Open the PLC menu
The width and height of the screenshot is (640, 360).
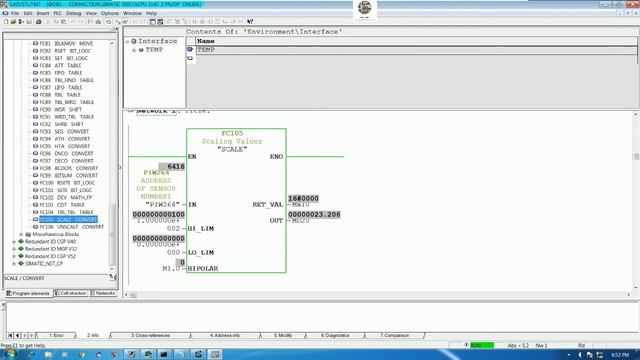click(x=58, y=13)
